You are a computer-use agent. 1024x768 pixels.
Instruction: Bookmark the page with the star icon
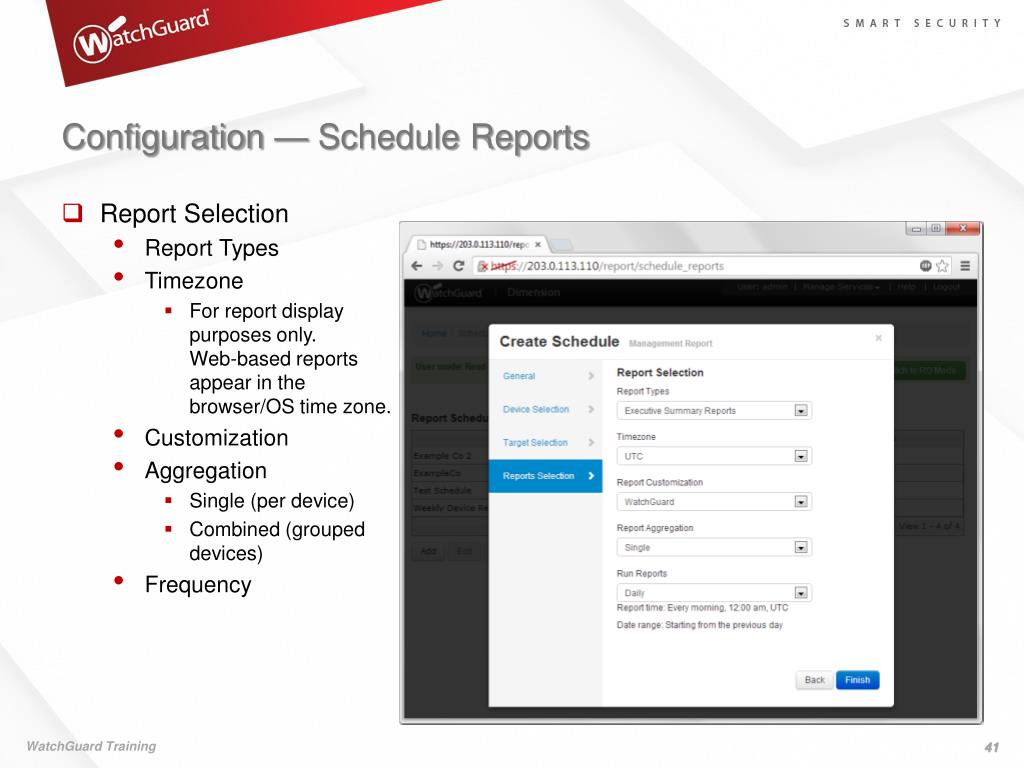pyautogui.click(x=942, y=266)
